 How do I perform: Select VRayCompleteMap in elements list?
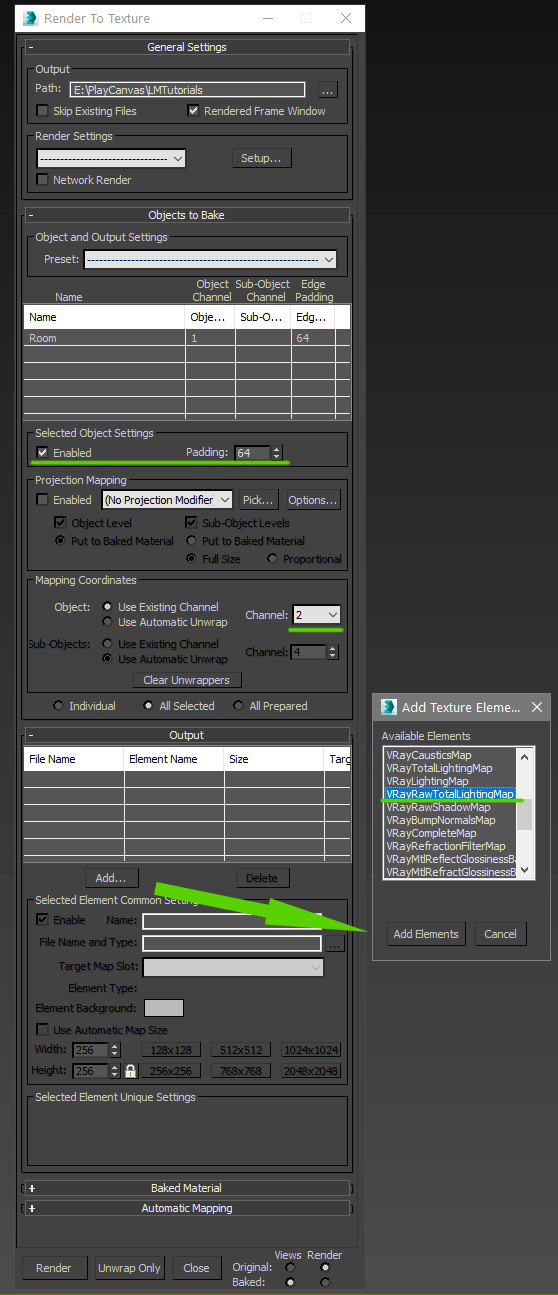click(431, 833)
